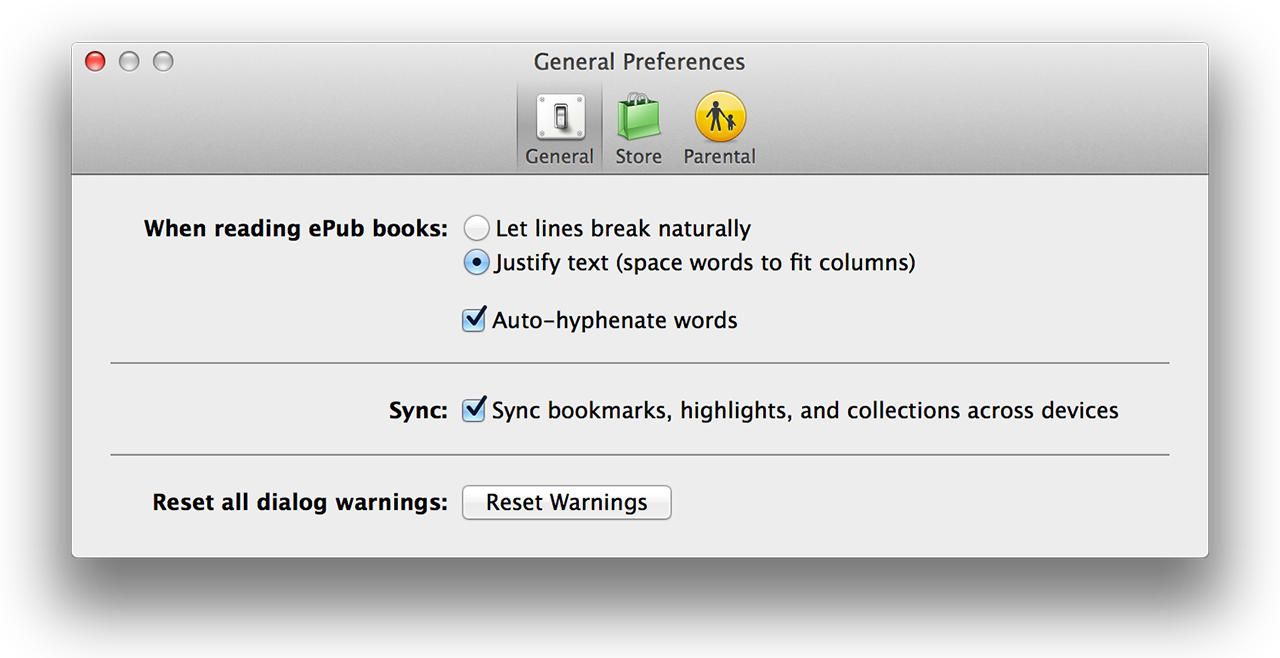Toggle Auto-hyphenate words checkbox
This screenshot has width=1280, height=658.
474,320
